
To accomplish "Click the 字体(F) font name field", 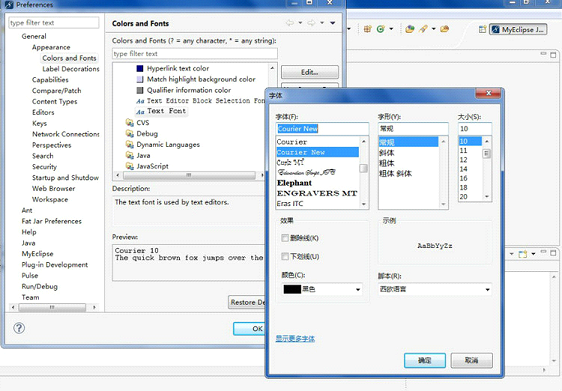I will pos(322,129).
